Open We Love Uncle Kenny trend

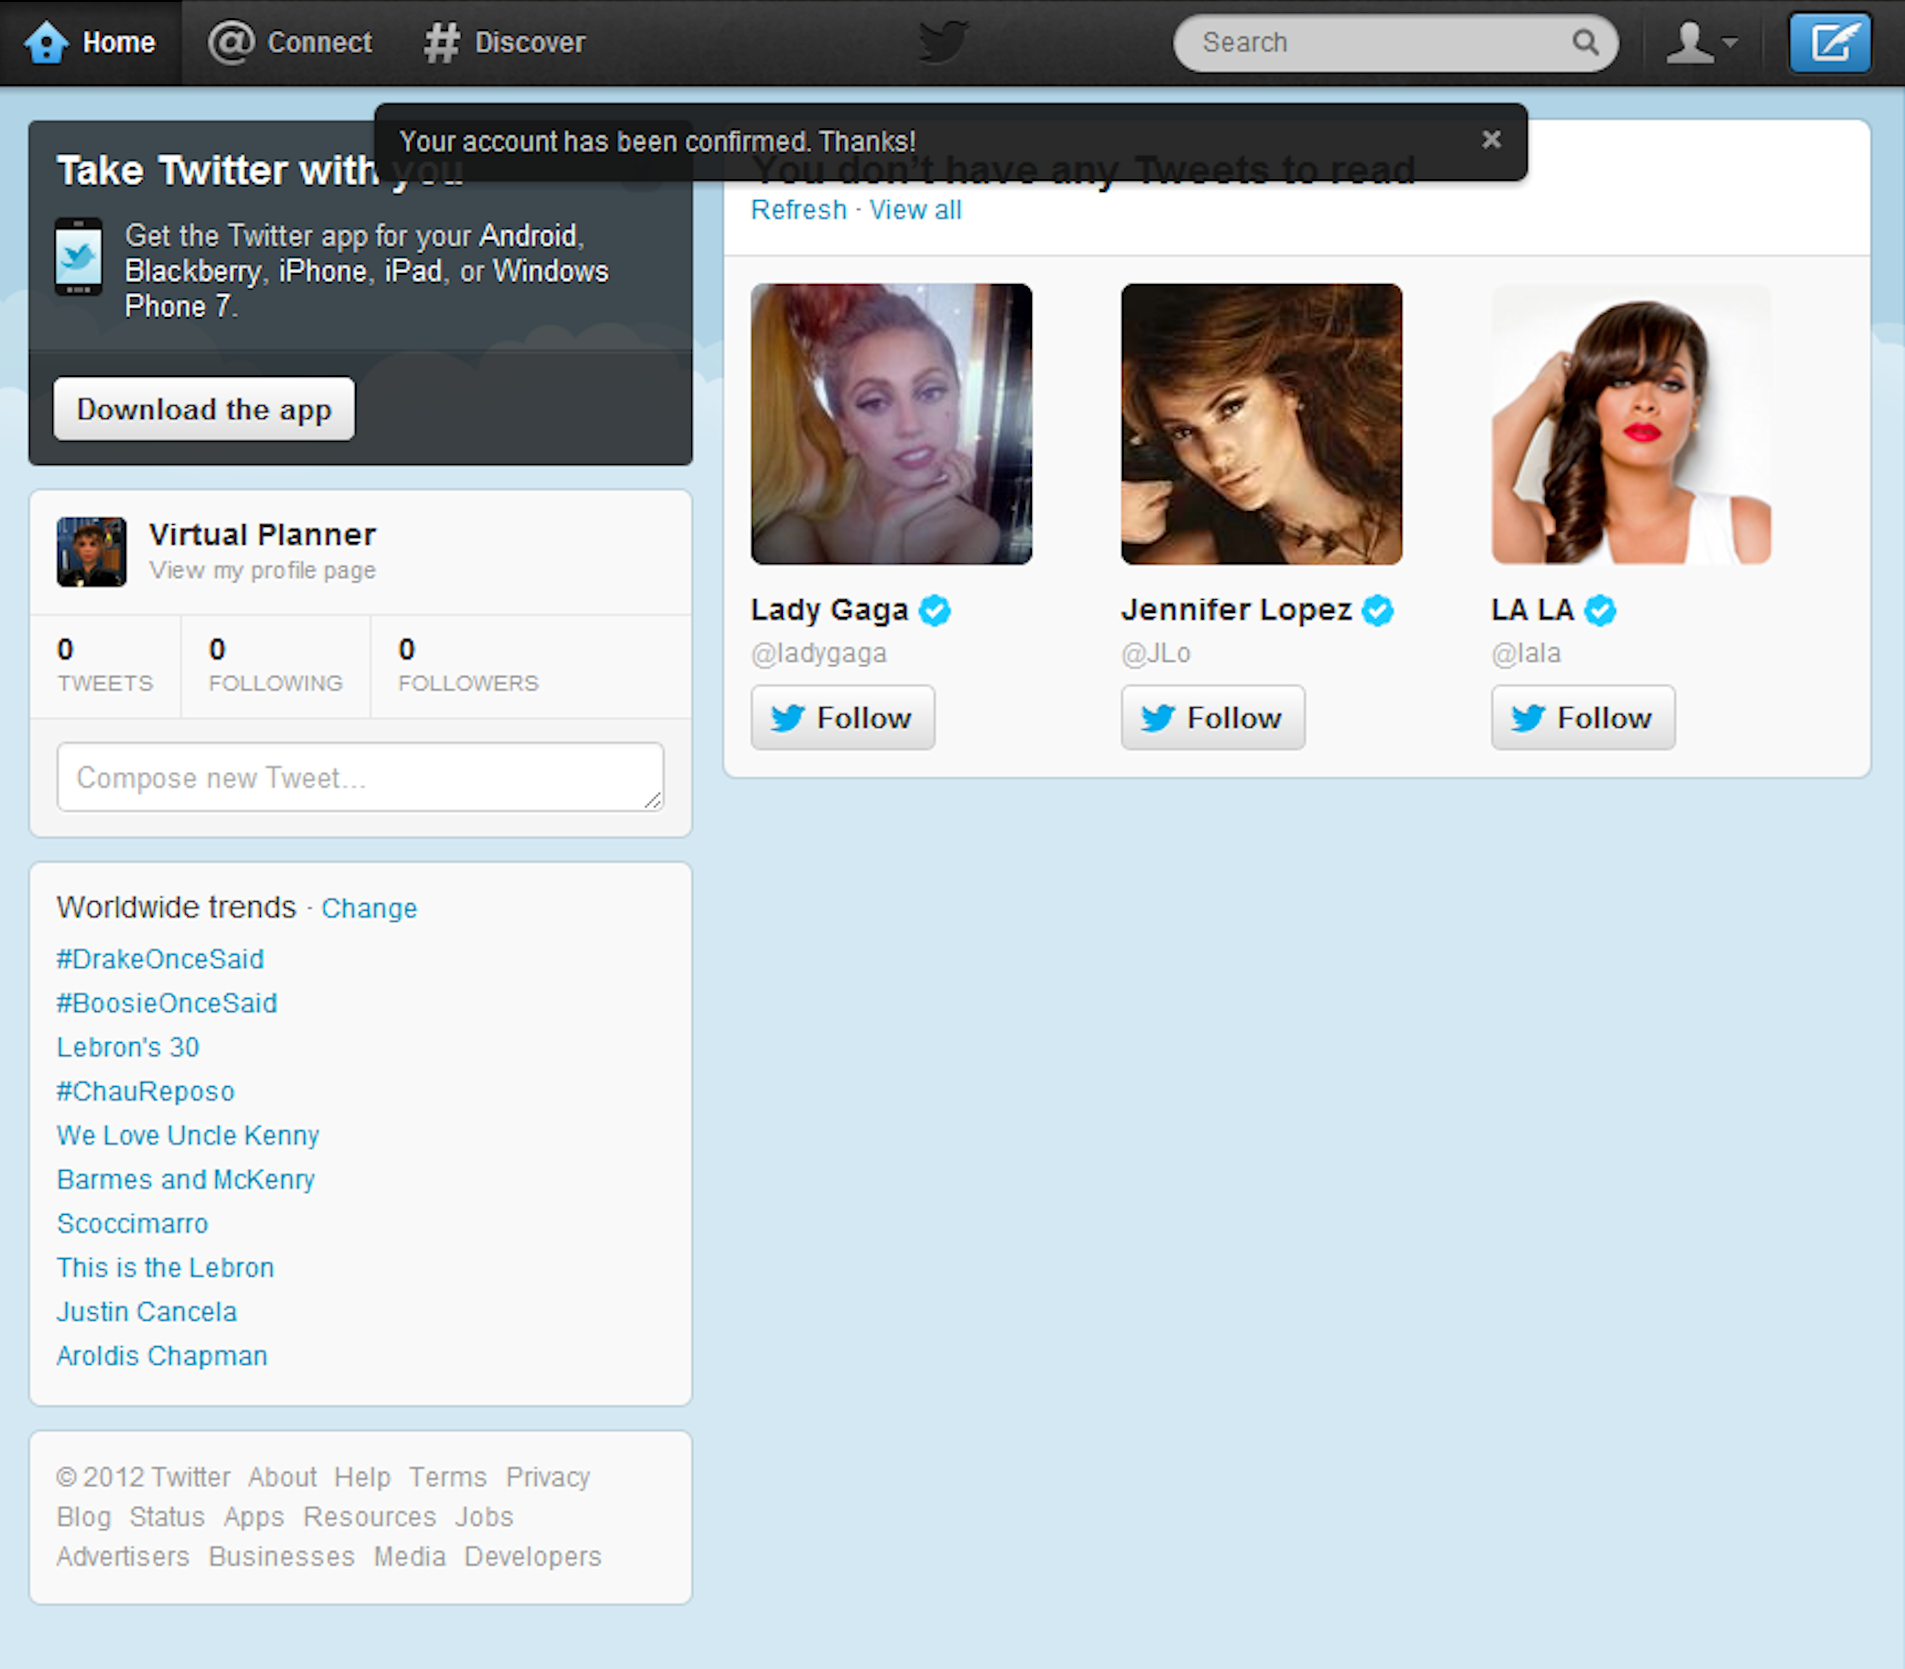tap(188, 1135)
